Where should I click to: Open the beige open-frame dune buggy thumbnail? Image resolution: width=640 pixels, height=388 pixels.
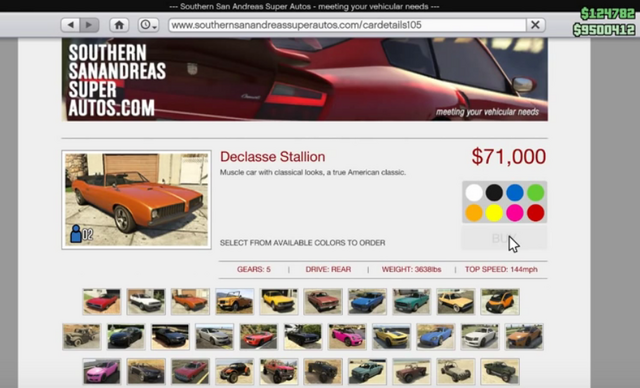coord(456,372)
